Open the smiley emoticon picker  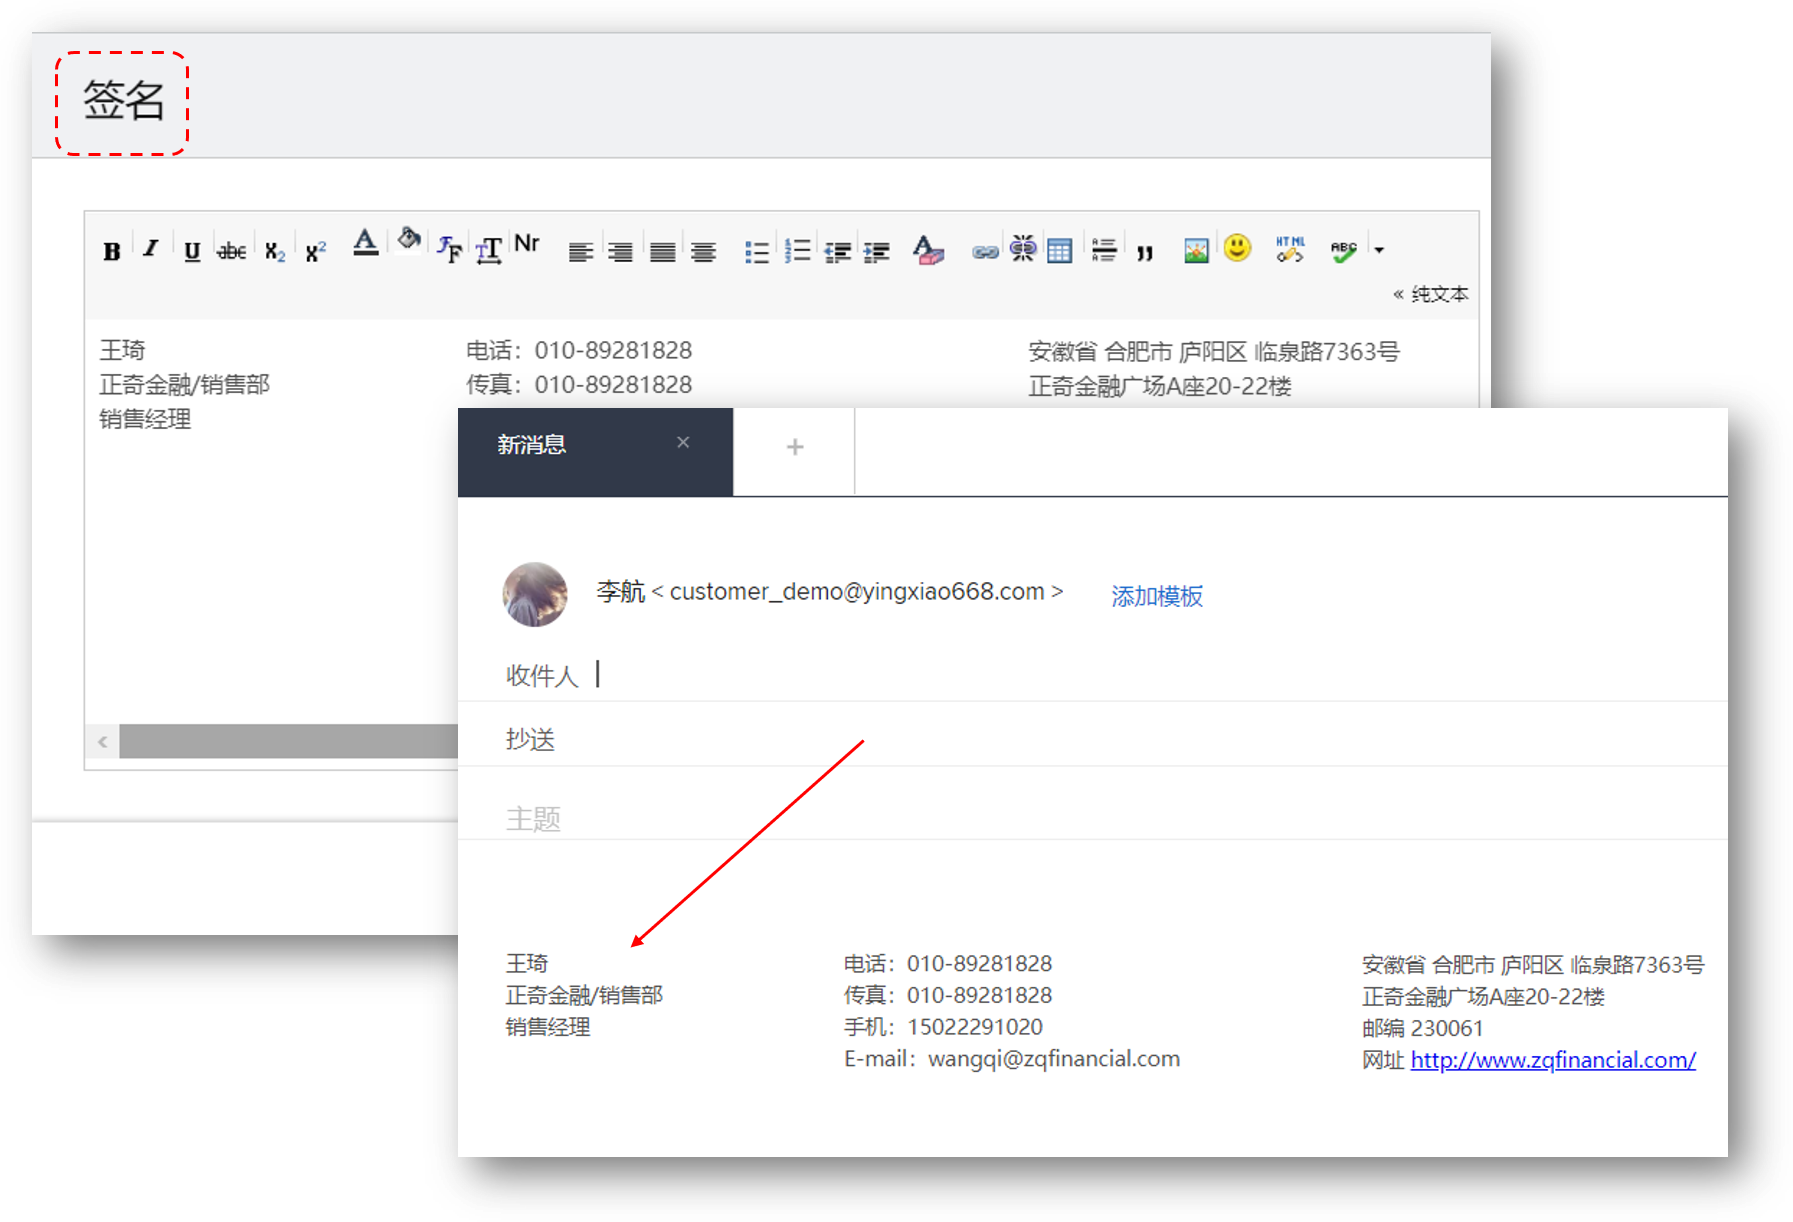click(1237, 248)
